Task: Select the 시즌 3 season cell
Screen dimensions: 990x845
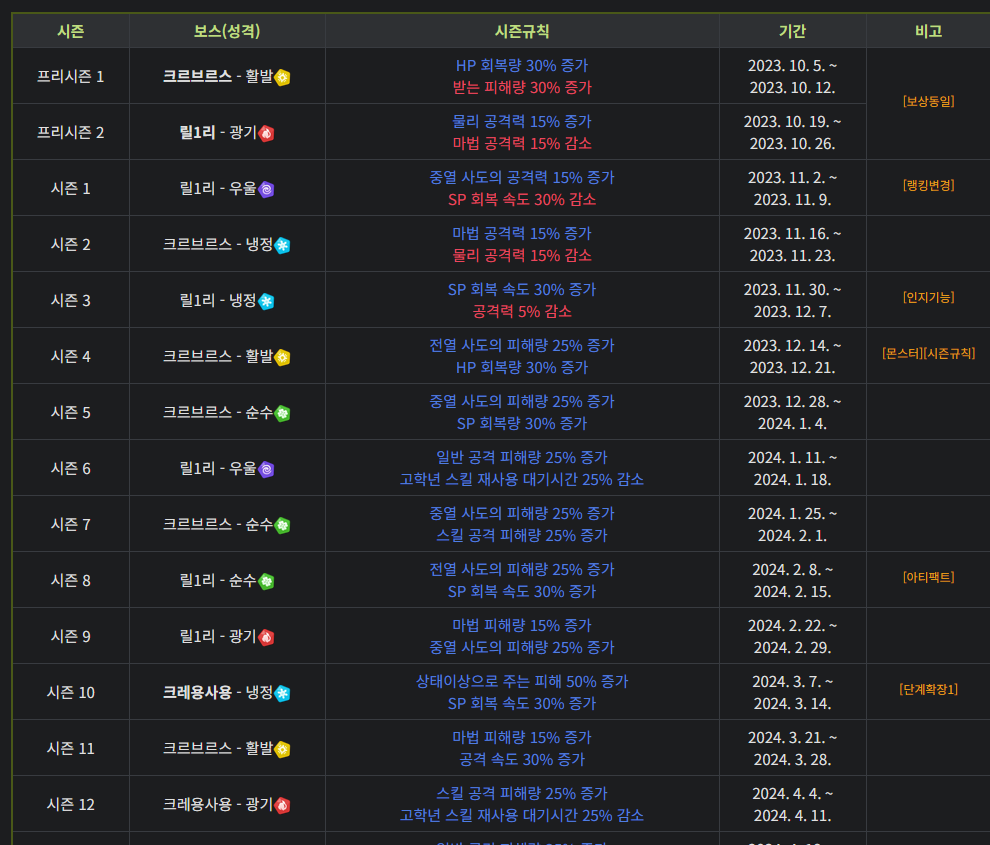Action: (x=71, y=301)
